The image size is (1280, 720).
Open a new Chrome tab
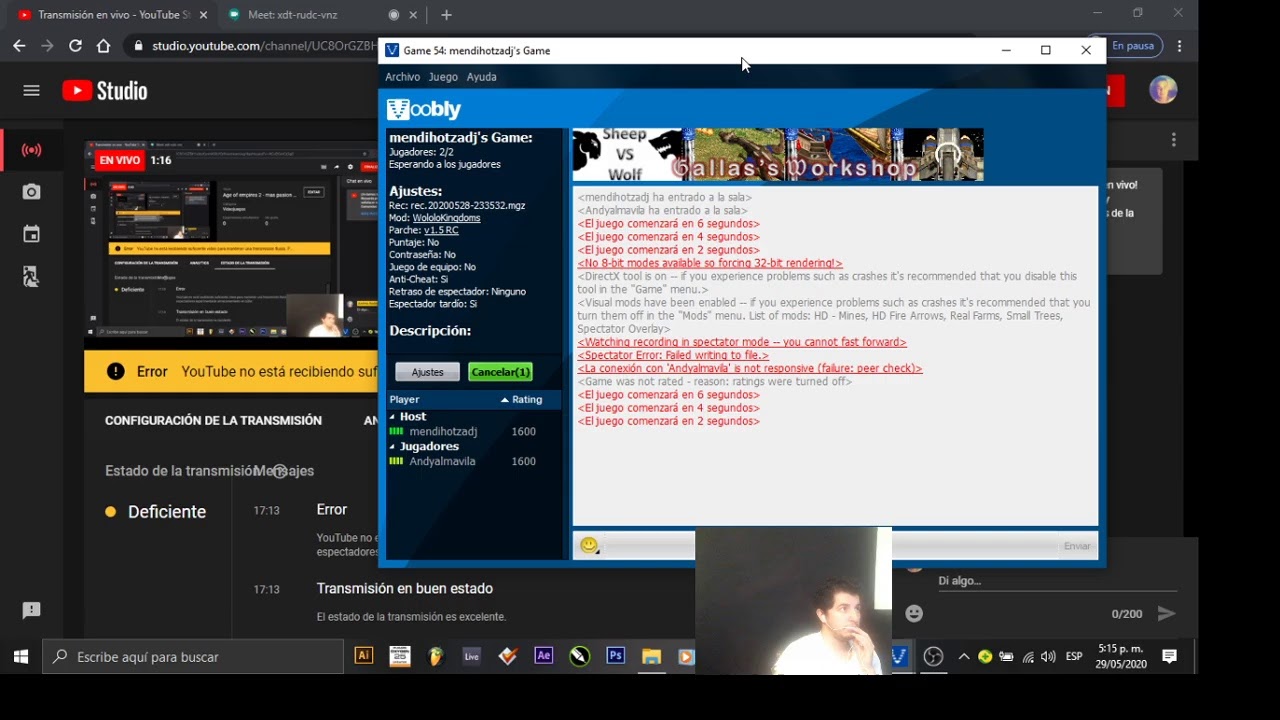[x=446, y=15]
